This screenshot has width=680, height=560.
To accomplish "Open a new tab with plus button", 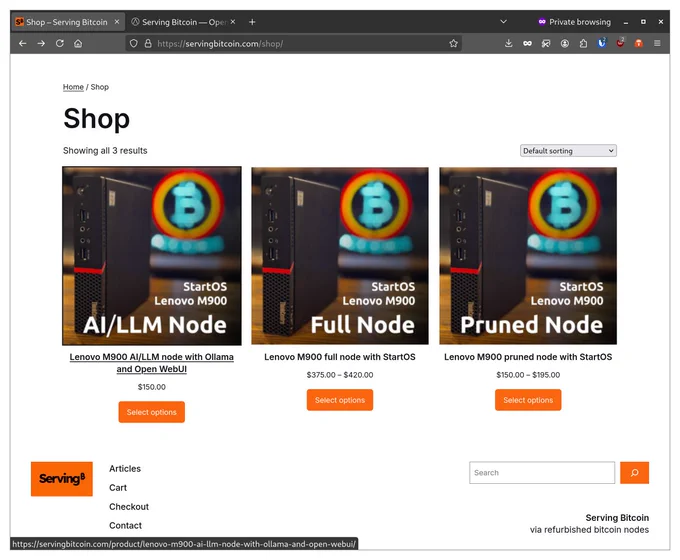I will click(x=252, y=22).
